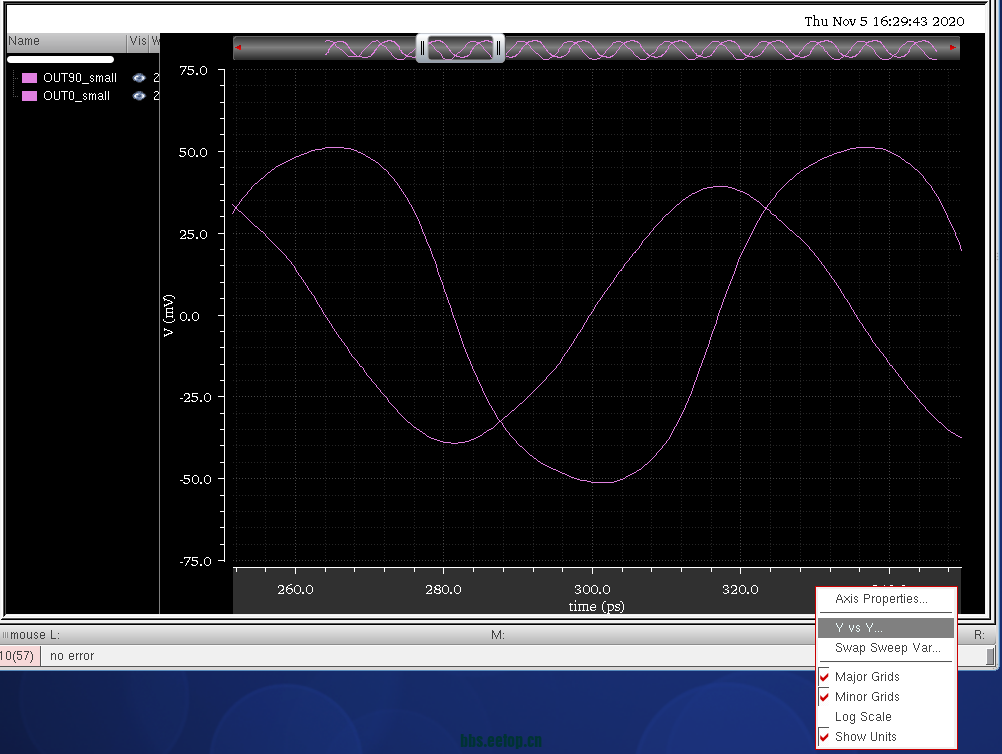The width and height of the screenshot is (1002, 754).
Task: Select Swap Sweep Var... option
Action: tap(887, 648)
